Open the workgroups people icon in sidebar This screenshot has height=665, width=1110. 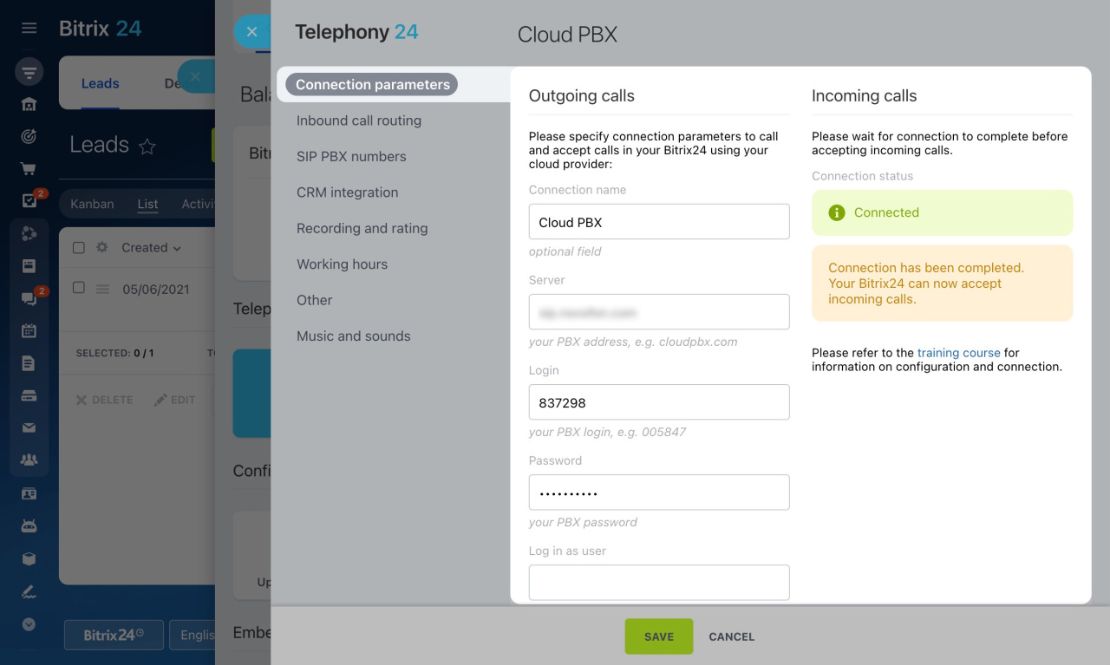click(29, 460)
